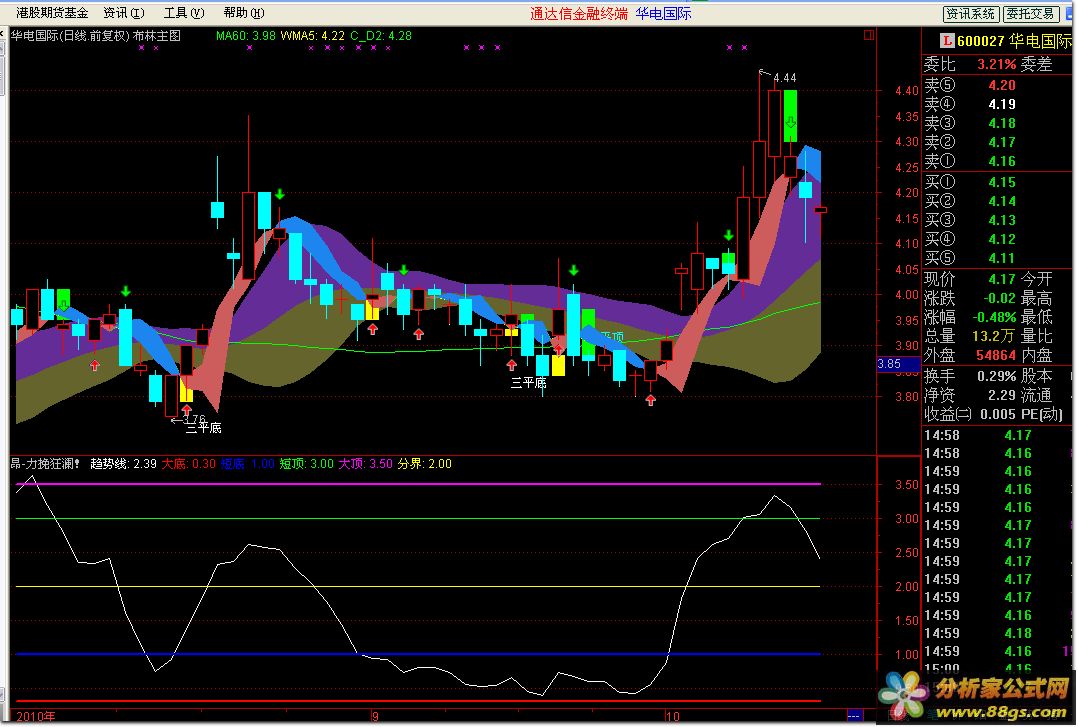The image size is (1078, 727).
Task: Click the 短顶: 3.00 label
Action: tap(306, 464)
